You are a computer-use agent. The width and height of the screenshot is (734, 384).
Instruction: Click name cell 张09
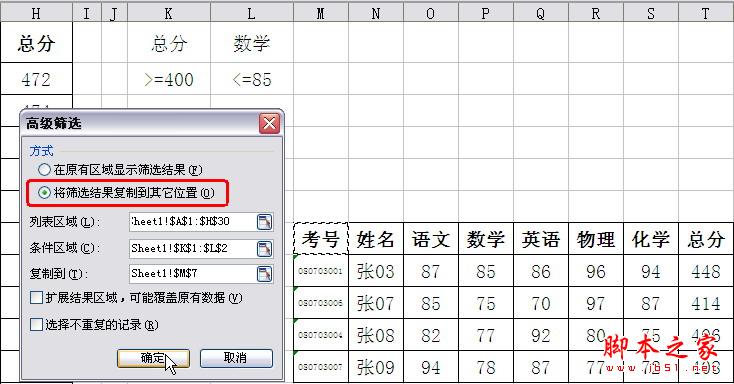click(x=376, y=367)
